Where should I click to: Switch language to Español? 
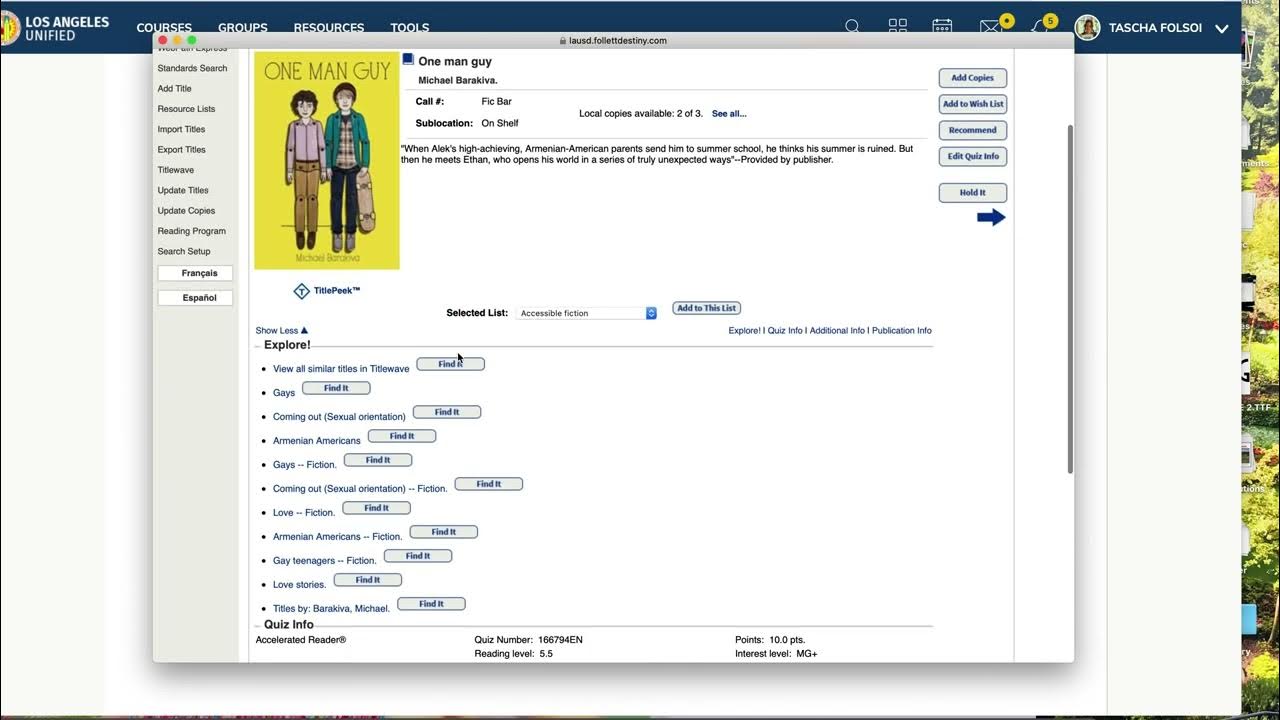(x=195, y=297)
